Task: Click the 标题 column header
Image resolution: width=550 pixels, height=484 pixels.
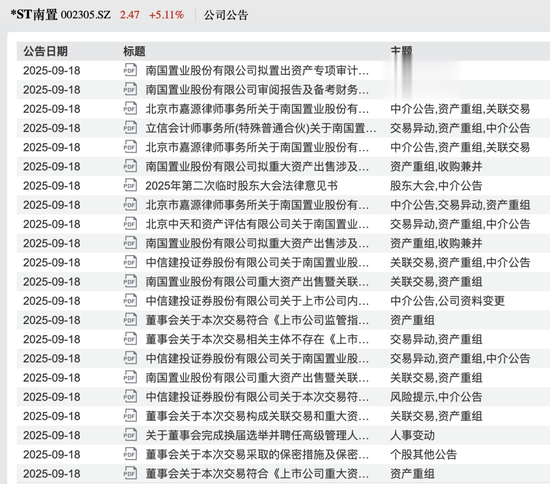Action: tap(134, 51)
